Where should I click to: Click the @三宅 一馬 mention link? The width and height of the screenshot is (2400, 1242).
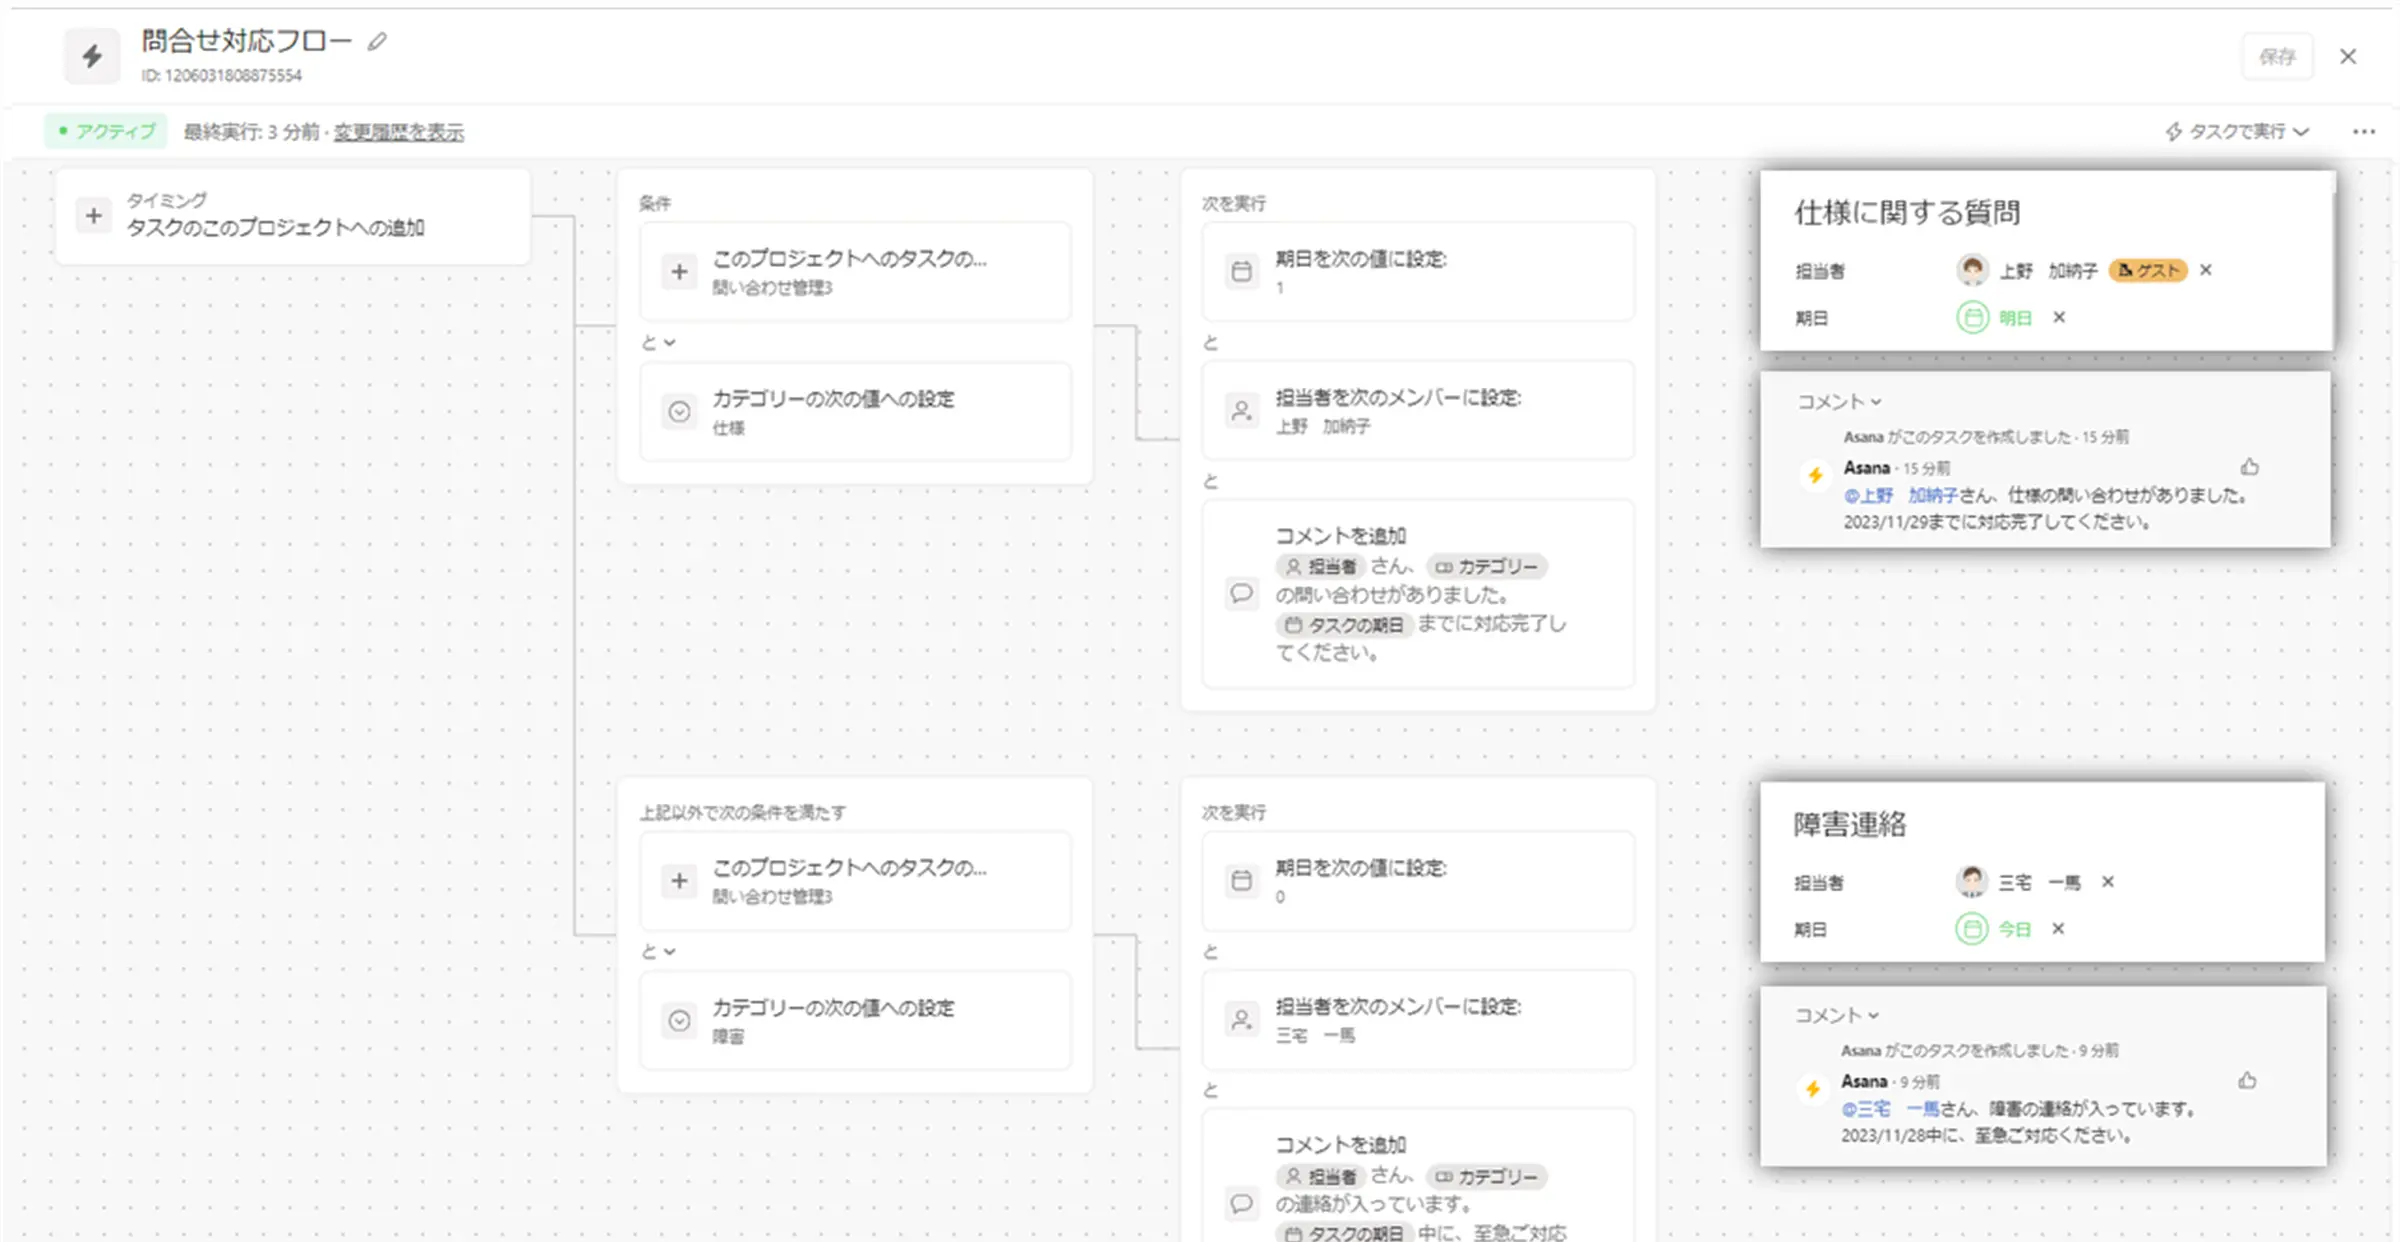pos(1890,1109)
